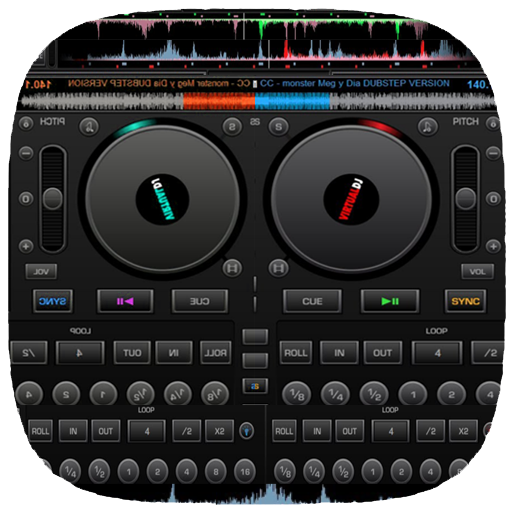The image size is (512, 512).
Task: Click the mirrored CUE button on the left deck
Action: [x=200, y=301]
